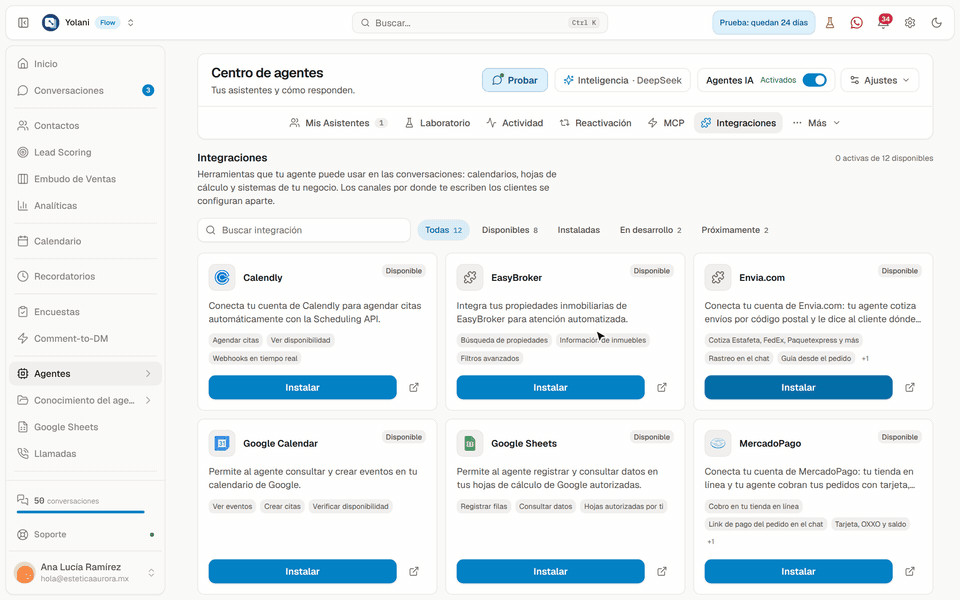
Task: Open Soporte in sidebar
Action: (x=85, y=534)
